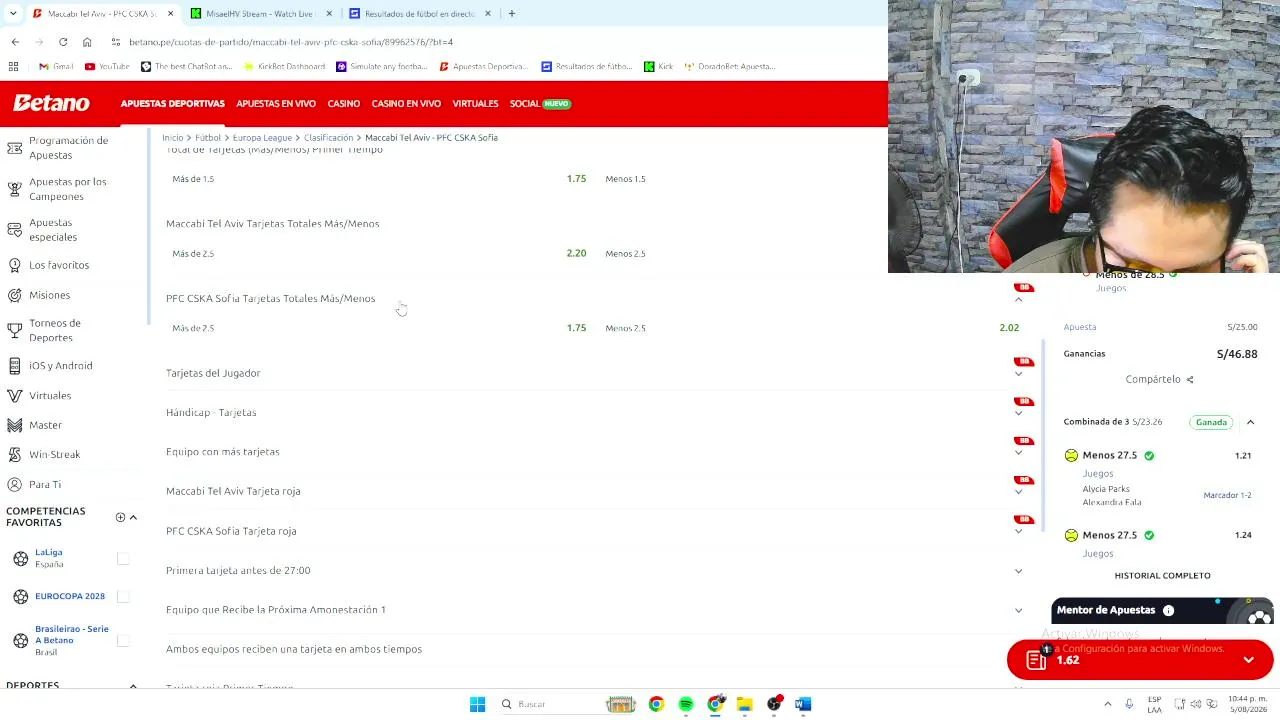Open Apuestas por los Campeones trophy icon
The width and height of the screenshot is (1280, 720).
tap(14, 189)
